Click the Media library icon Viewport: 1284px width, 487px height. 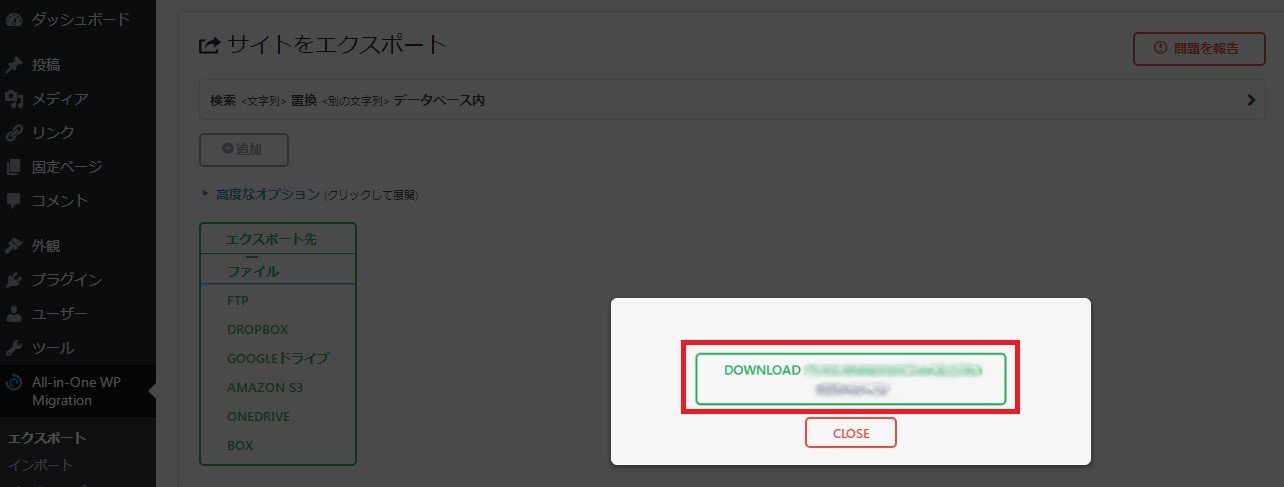[14, 99]
